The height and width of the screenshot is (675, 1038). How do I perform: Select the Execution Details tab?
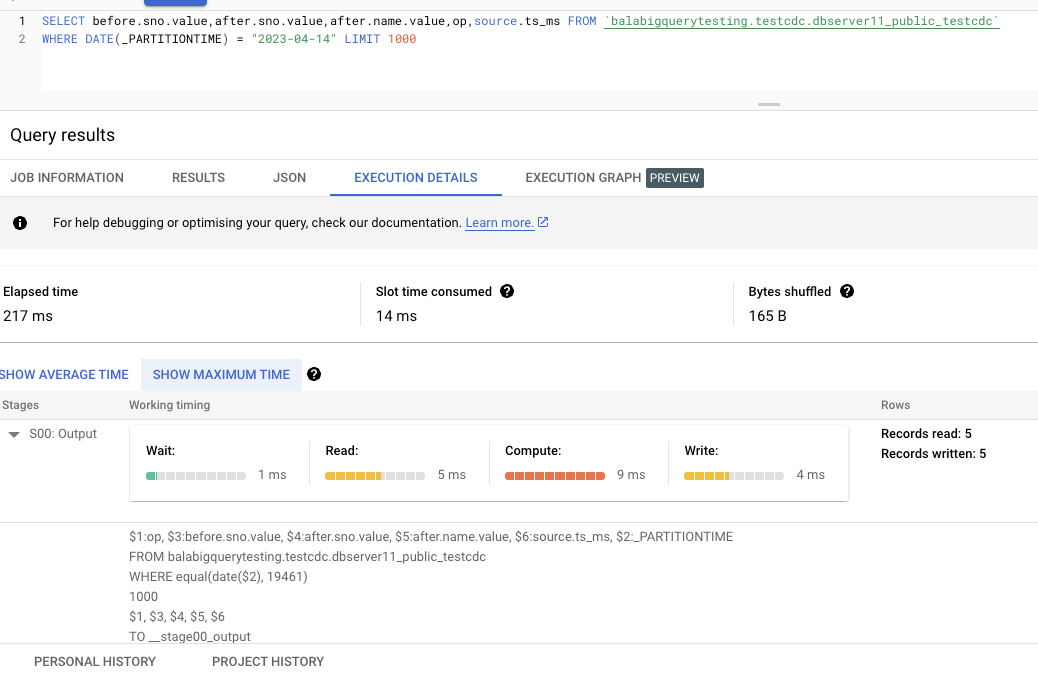[416, 177]
